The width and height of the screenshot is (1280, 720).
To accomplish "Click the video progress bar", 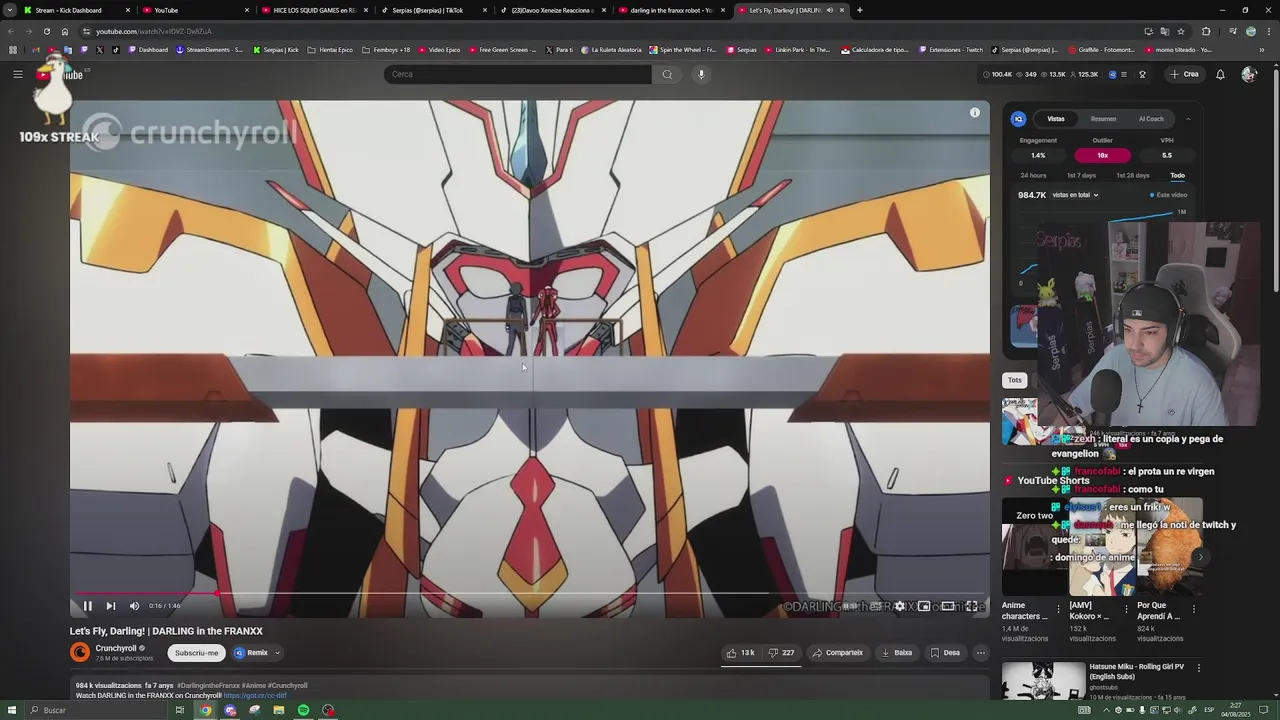I will (530, 592).
